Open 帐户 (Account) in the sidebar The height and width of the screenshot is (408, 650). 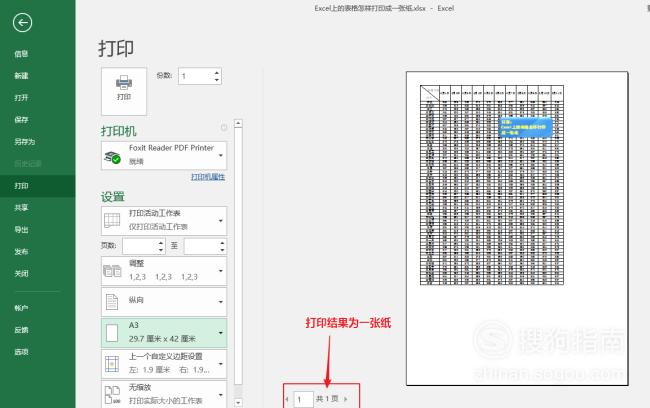[21, 308]
